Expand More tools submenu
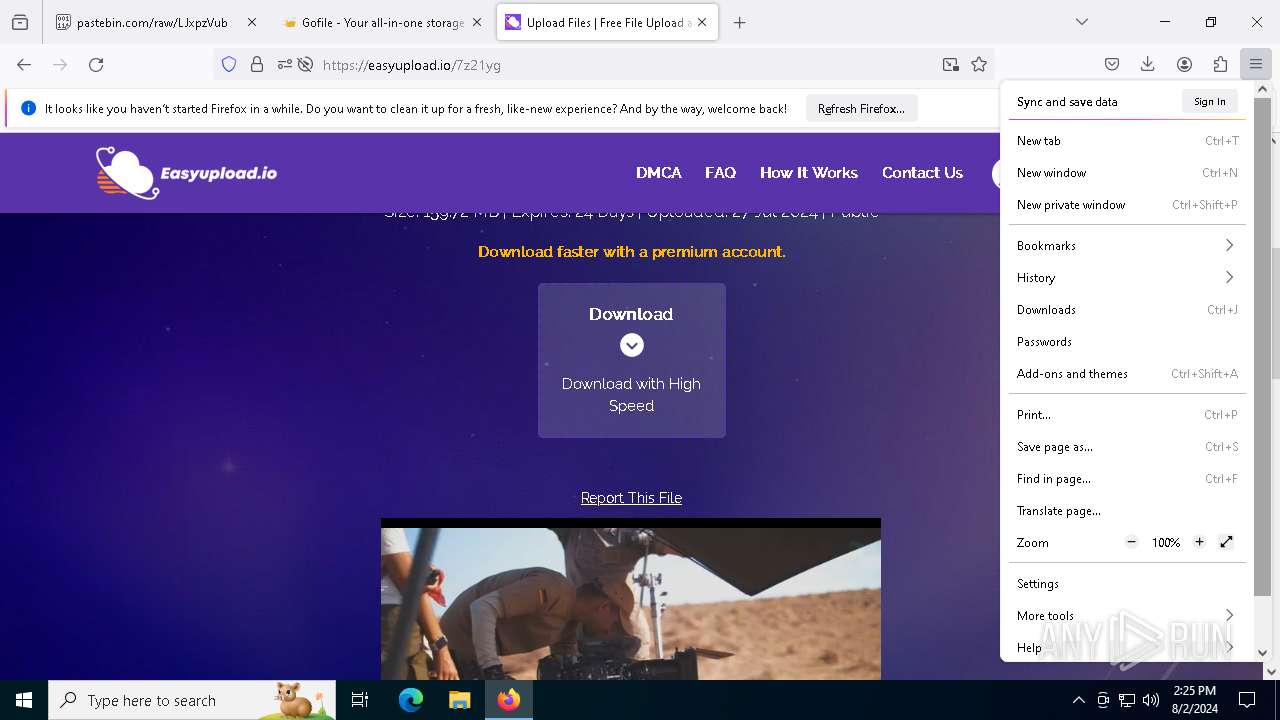This screenshot has height=720, width=1280. pos(1127,615)
